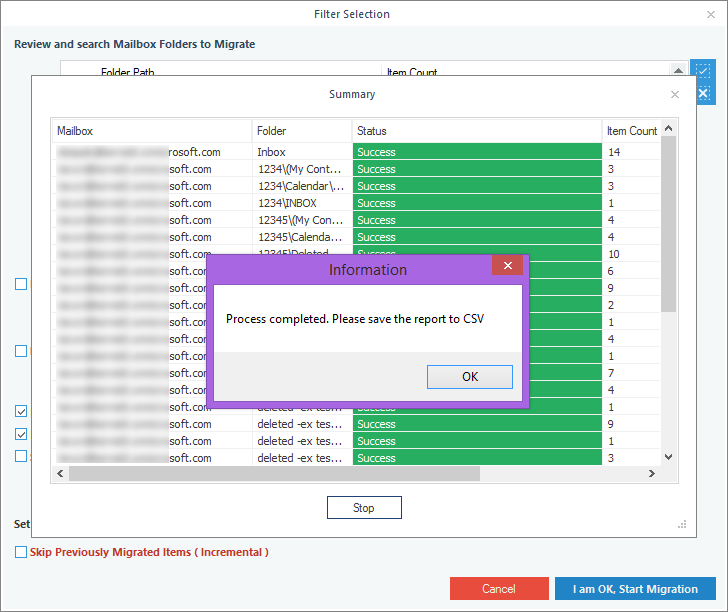
Task: Click the select all folders icon
Action: 703,71
